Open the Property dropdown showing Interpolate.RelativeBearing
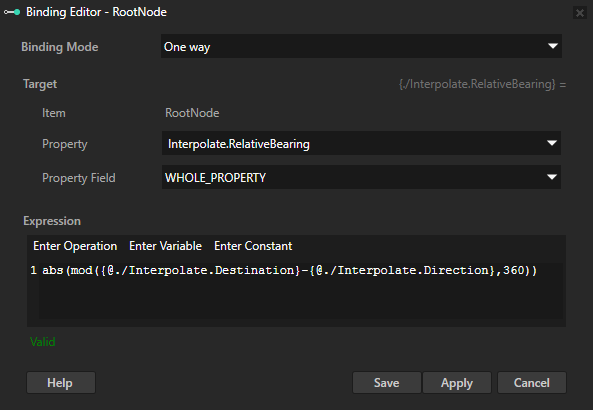The height and width of the screenshot is (410, 593). click(361, 143)
